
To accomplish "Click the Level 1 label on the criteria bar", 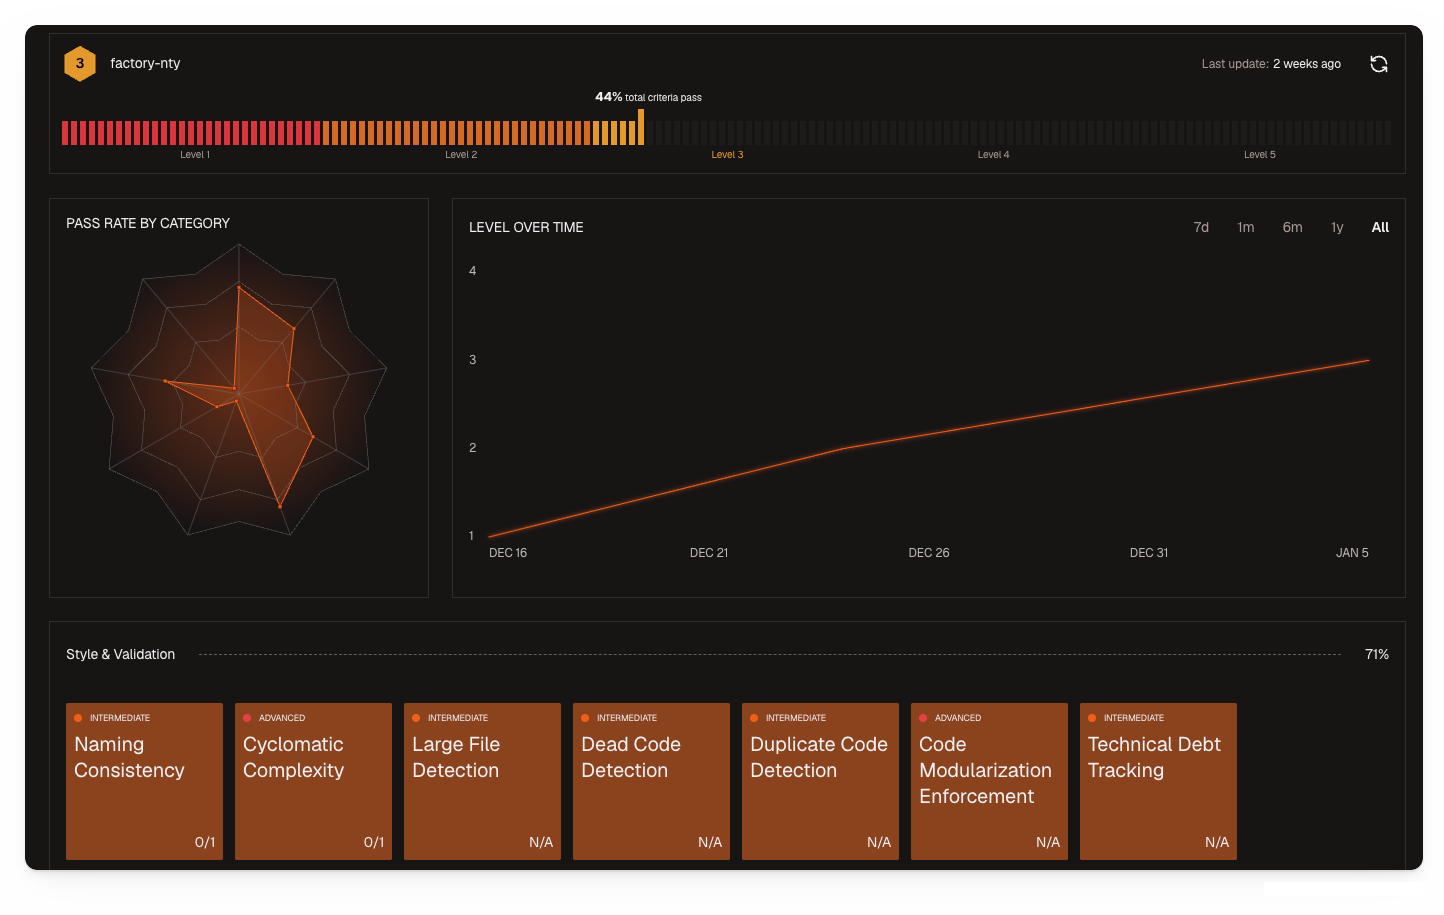I will pos(195,155).
